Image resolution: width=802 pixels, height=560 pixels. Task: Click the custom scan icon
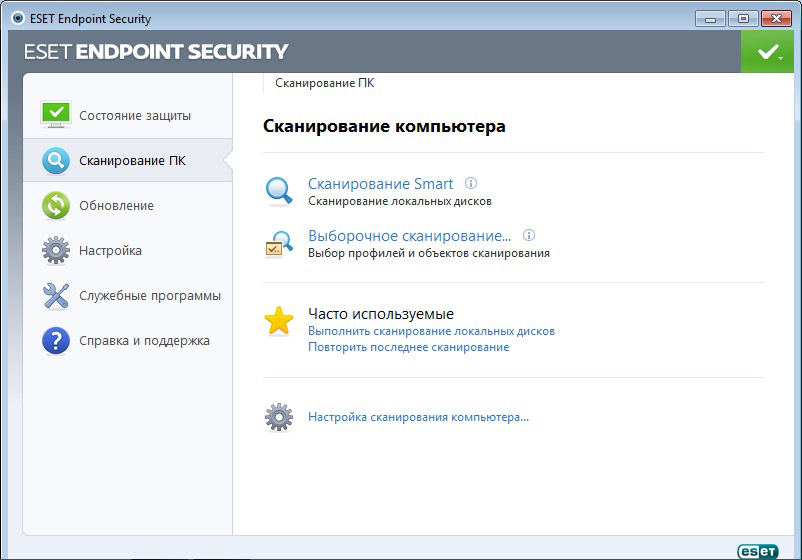coord(279,243)
